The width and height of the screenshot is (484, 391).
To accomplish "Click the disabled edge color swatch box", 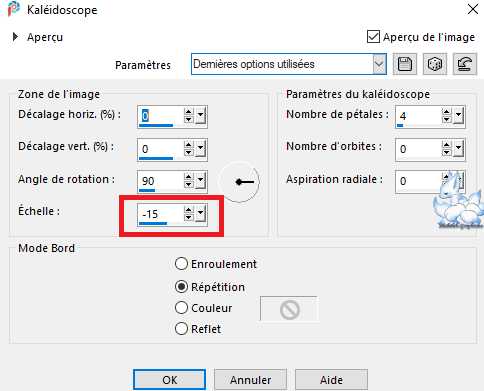I will [289, 309].
